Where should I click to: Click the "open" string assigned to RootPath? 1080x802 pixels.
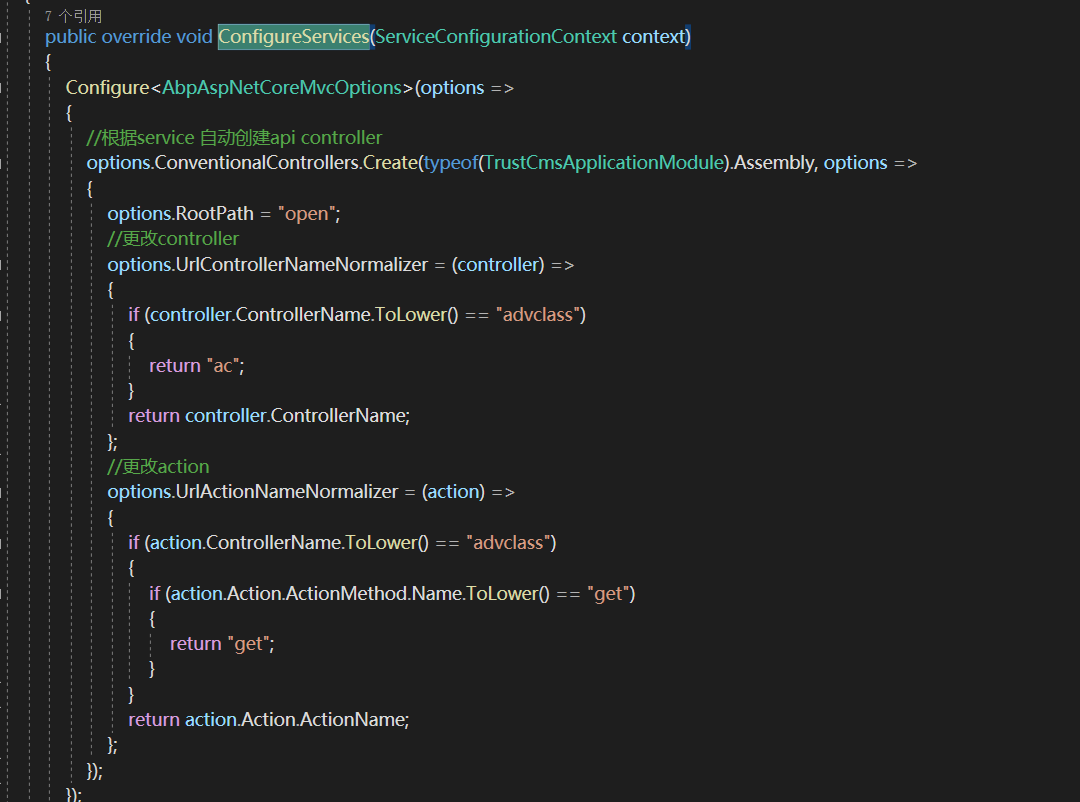point(306,212)
